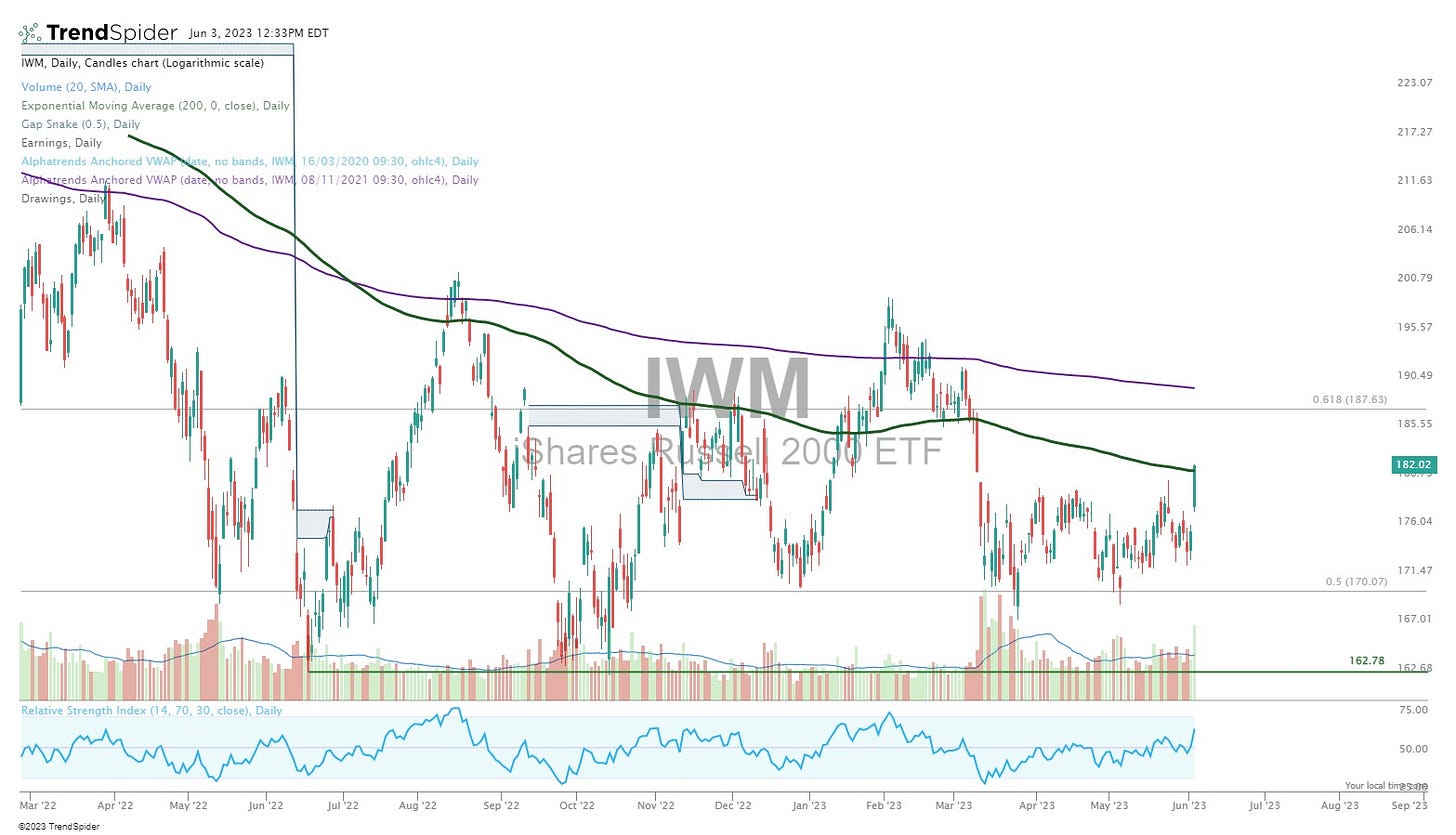Click the Sep '23 date label
Viewport: 1456px width, 835px height.
coord(1408,804)
